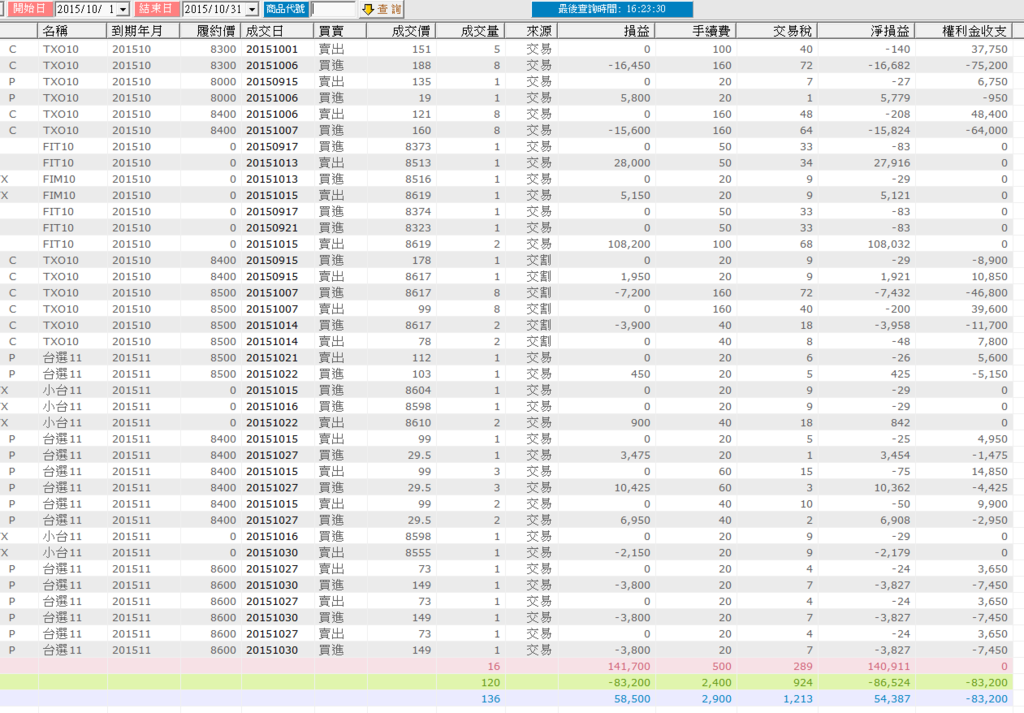This screenshot has height=713, width=1024.
Task: Select total profit 141,700 in pink row
Action: point(628,667)
